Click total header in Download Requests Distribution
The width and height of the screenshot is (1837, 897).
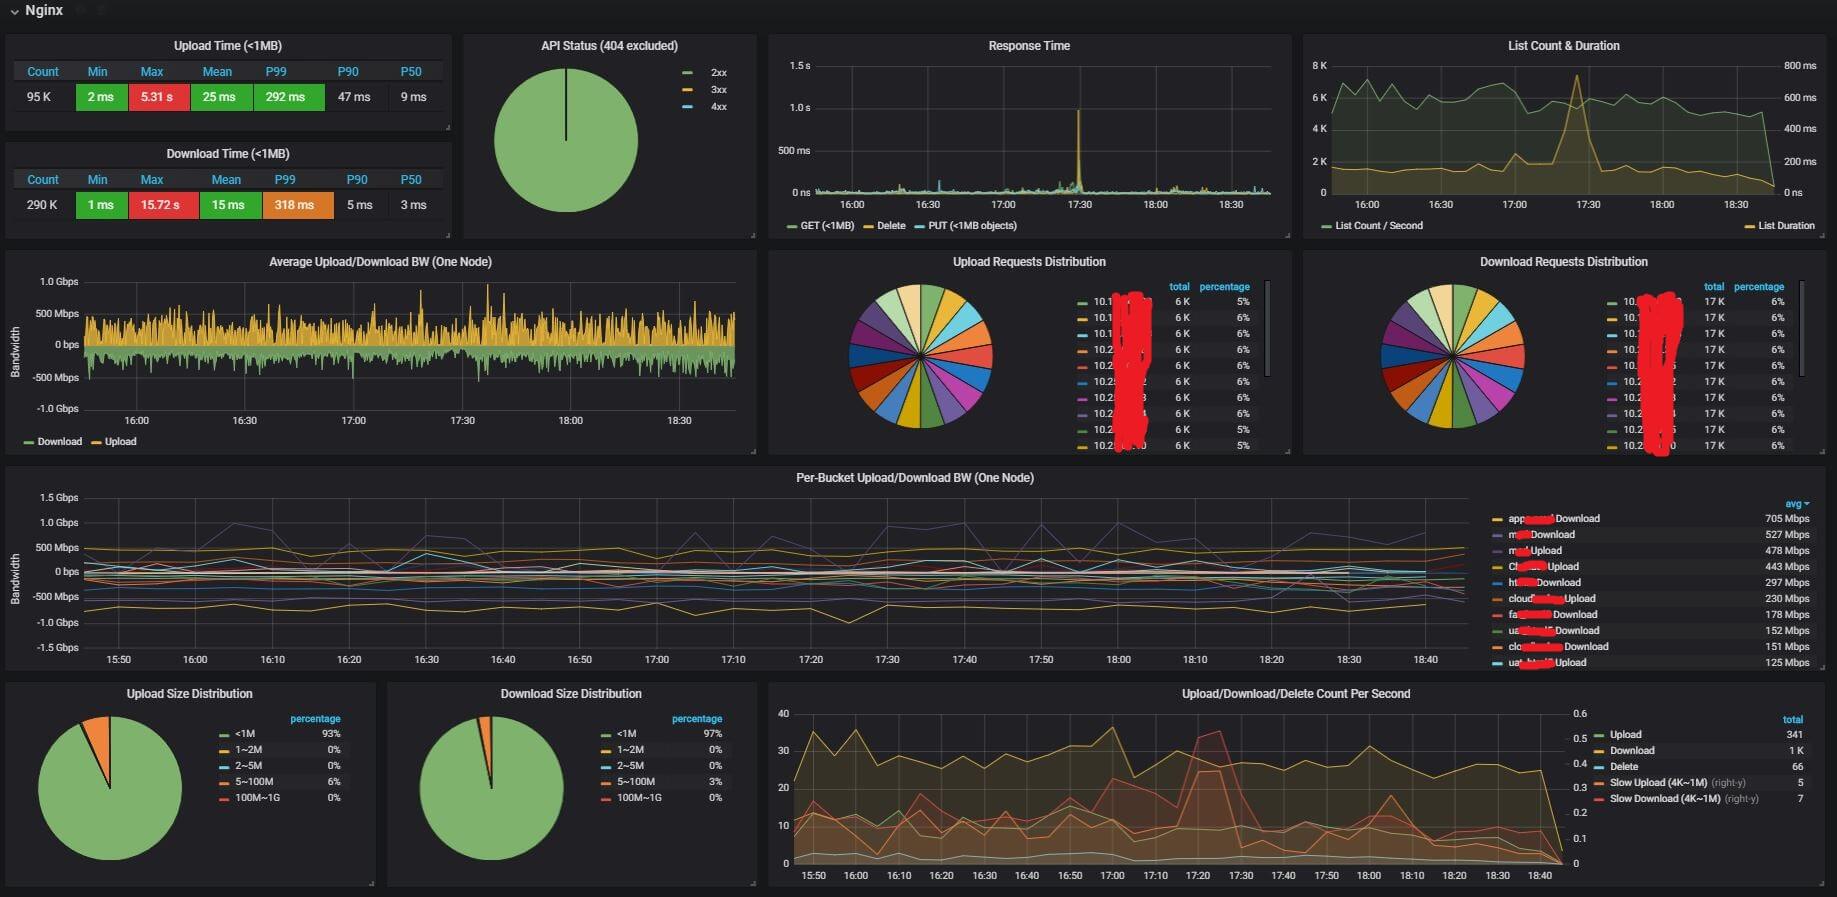click(1713, 287)
